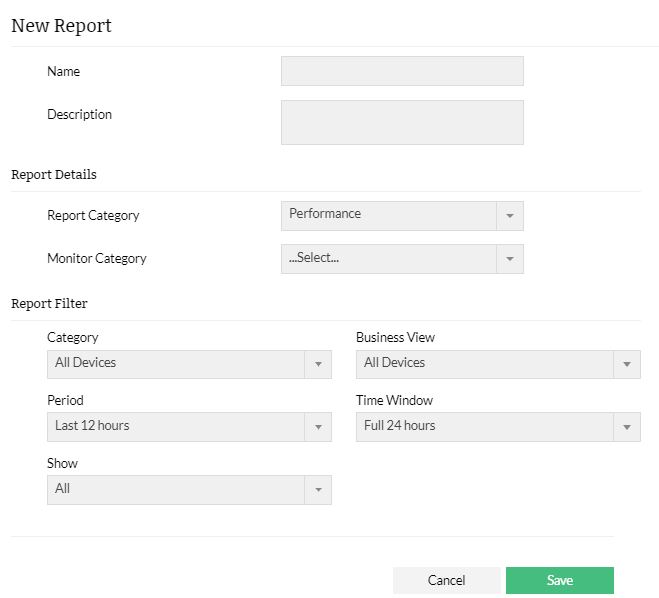Click the 'All' value under Show

point(63,489)
